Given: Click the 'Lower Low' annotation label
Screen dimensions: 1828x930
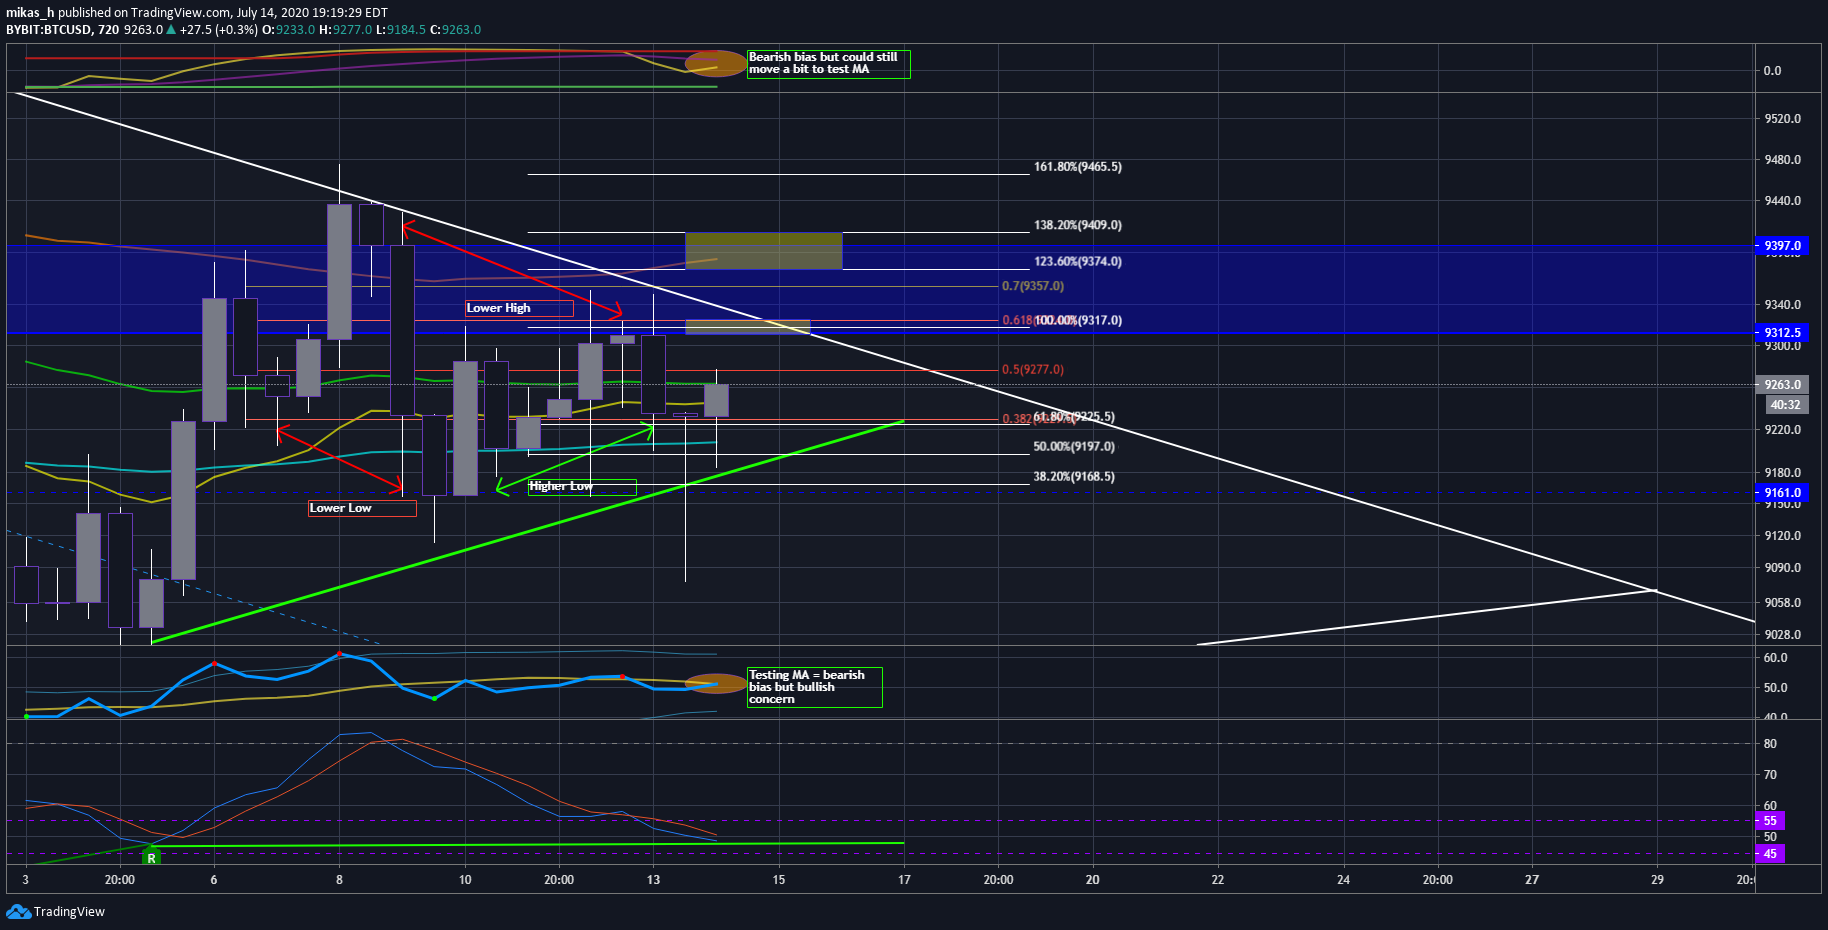Looking at the screenshot, I should click(x=362, y=508).
